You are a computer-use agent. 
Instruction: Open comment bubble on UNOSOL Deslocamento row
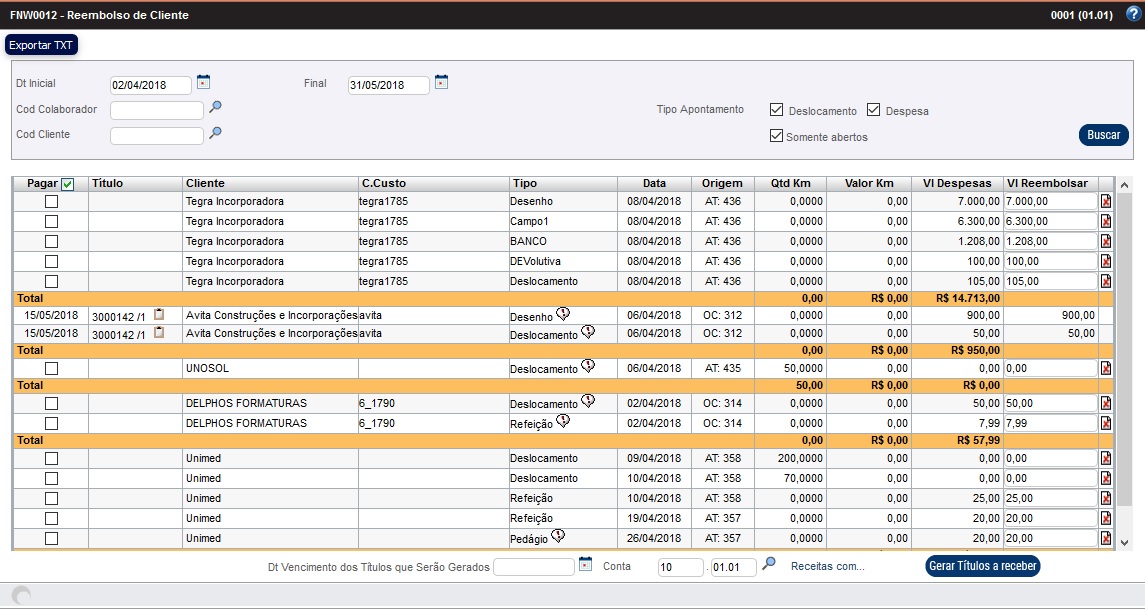588,367
